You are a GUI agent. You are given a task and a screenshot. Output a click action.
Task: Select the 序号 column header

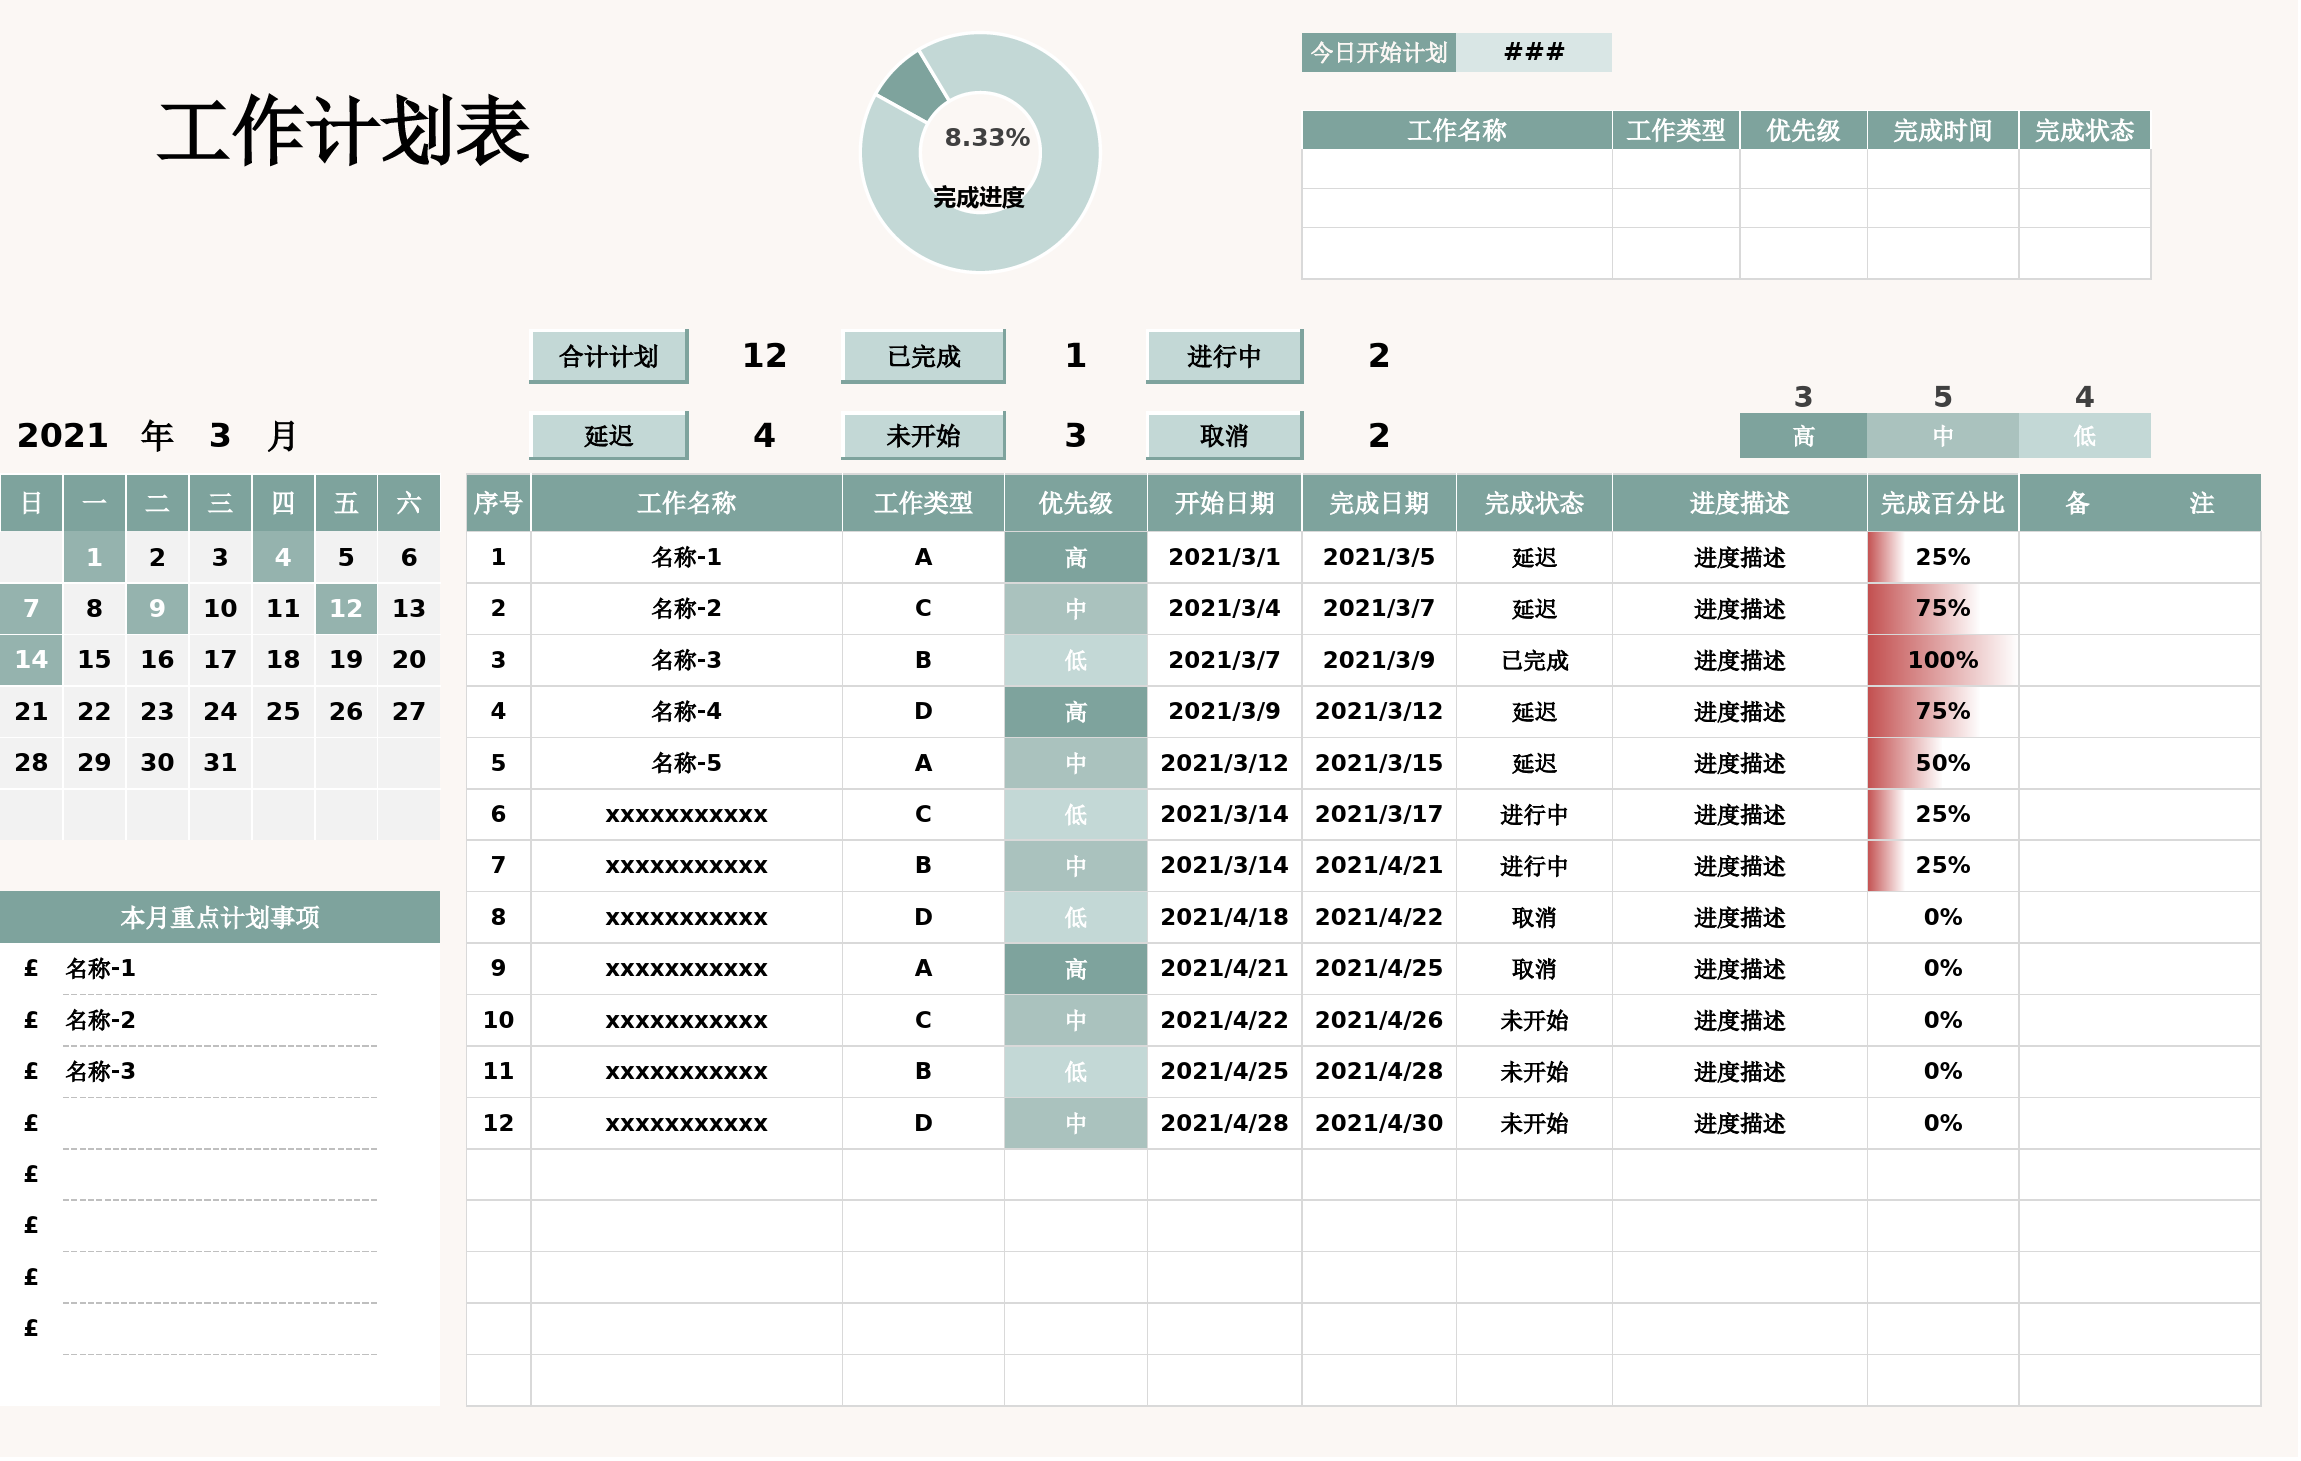pyautogui.click(x=498, y=503)
